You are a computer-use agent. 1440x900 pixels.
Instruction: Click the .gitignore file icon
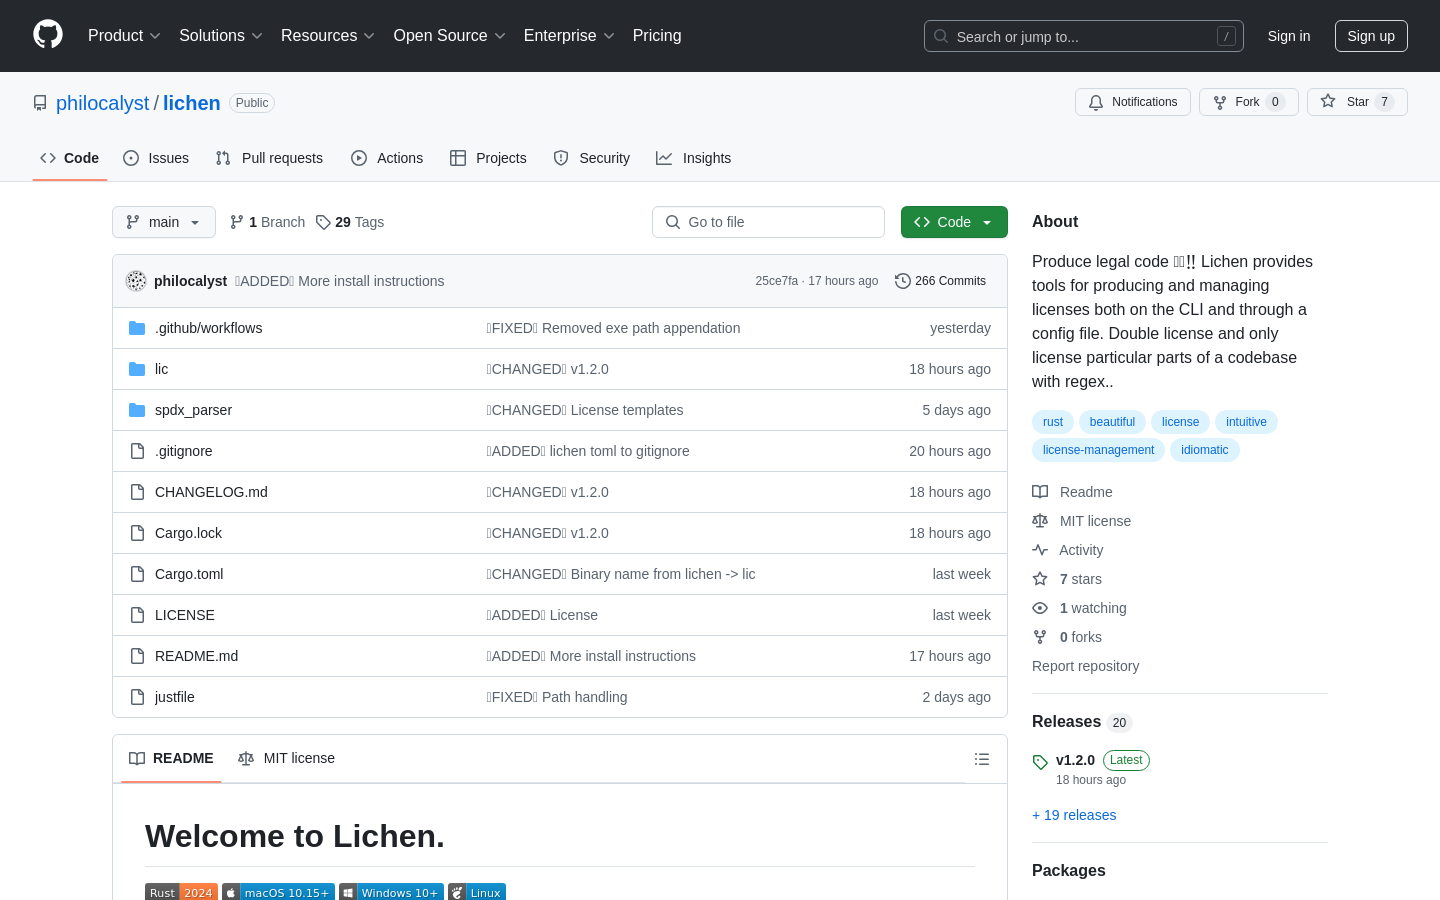click(137, 451)
